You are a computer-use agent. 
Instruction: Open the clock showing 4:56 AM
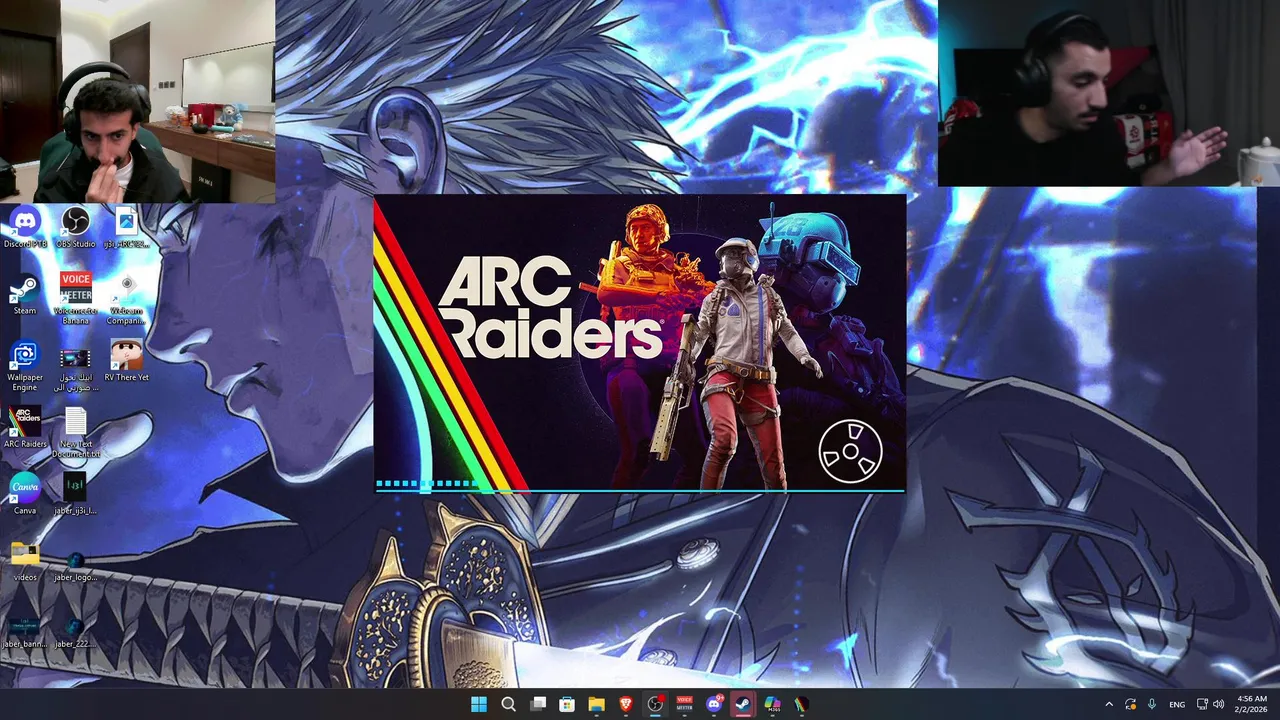tap(1252, 704)
